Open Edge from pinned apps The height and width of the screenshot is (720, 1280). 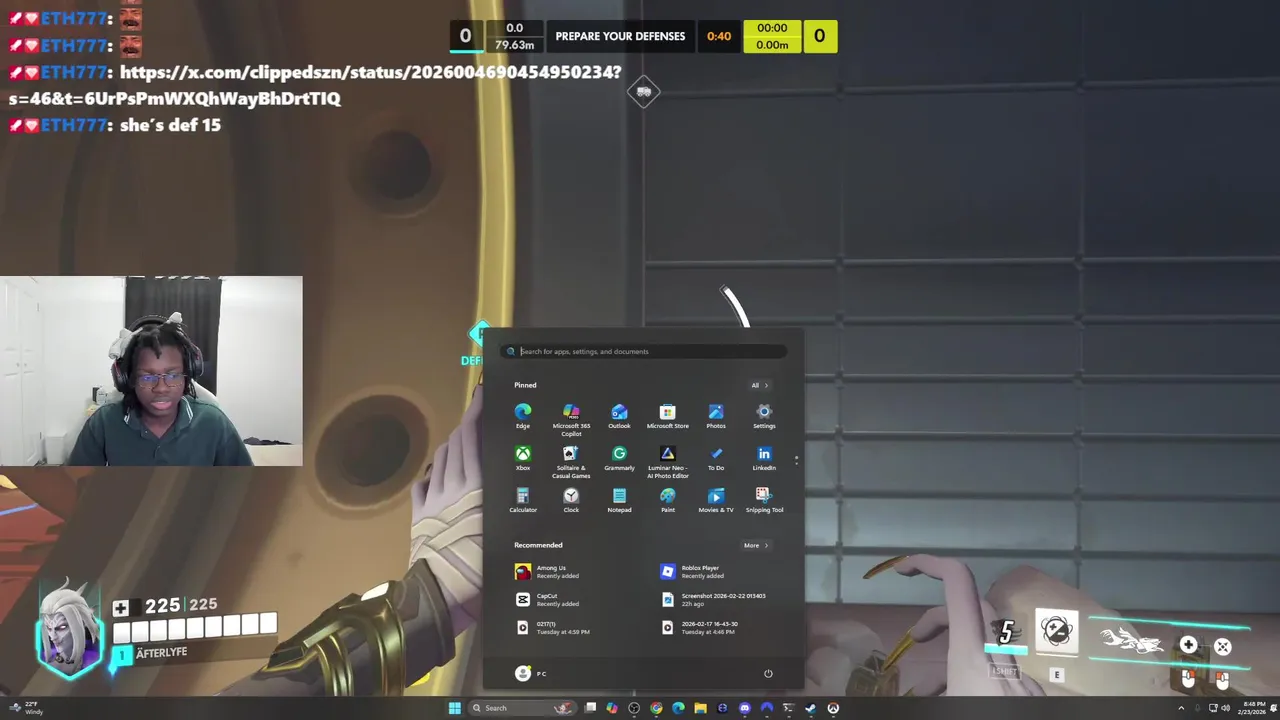tap(523, 416)
